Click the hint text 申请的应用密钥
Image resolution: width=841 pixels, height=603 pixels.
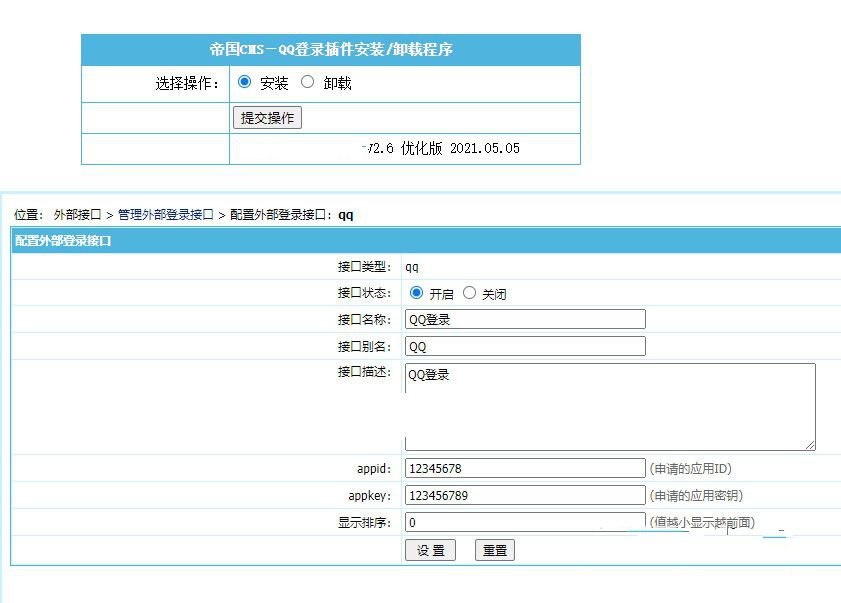(696, 496)
